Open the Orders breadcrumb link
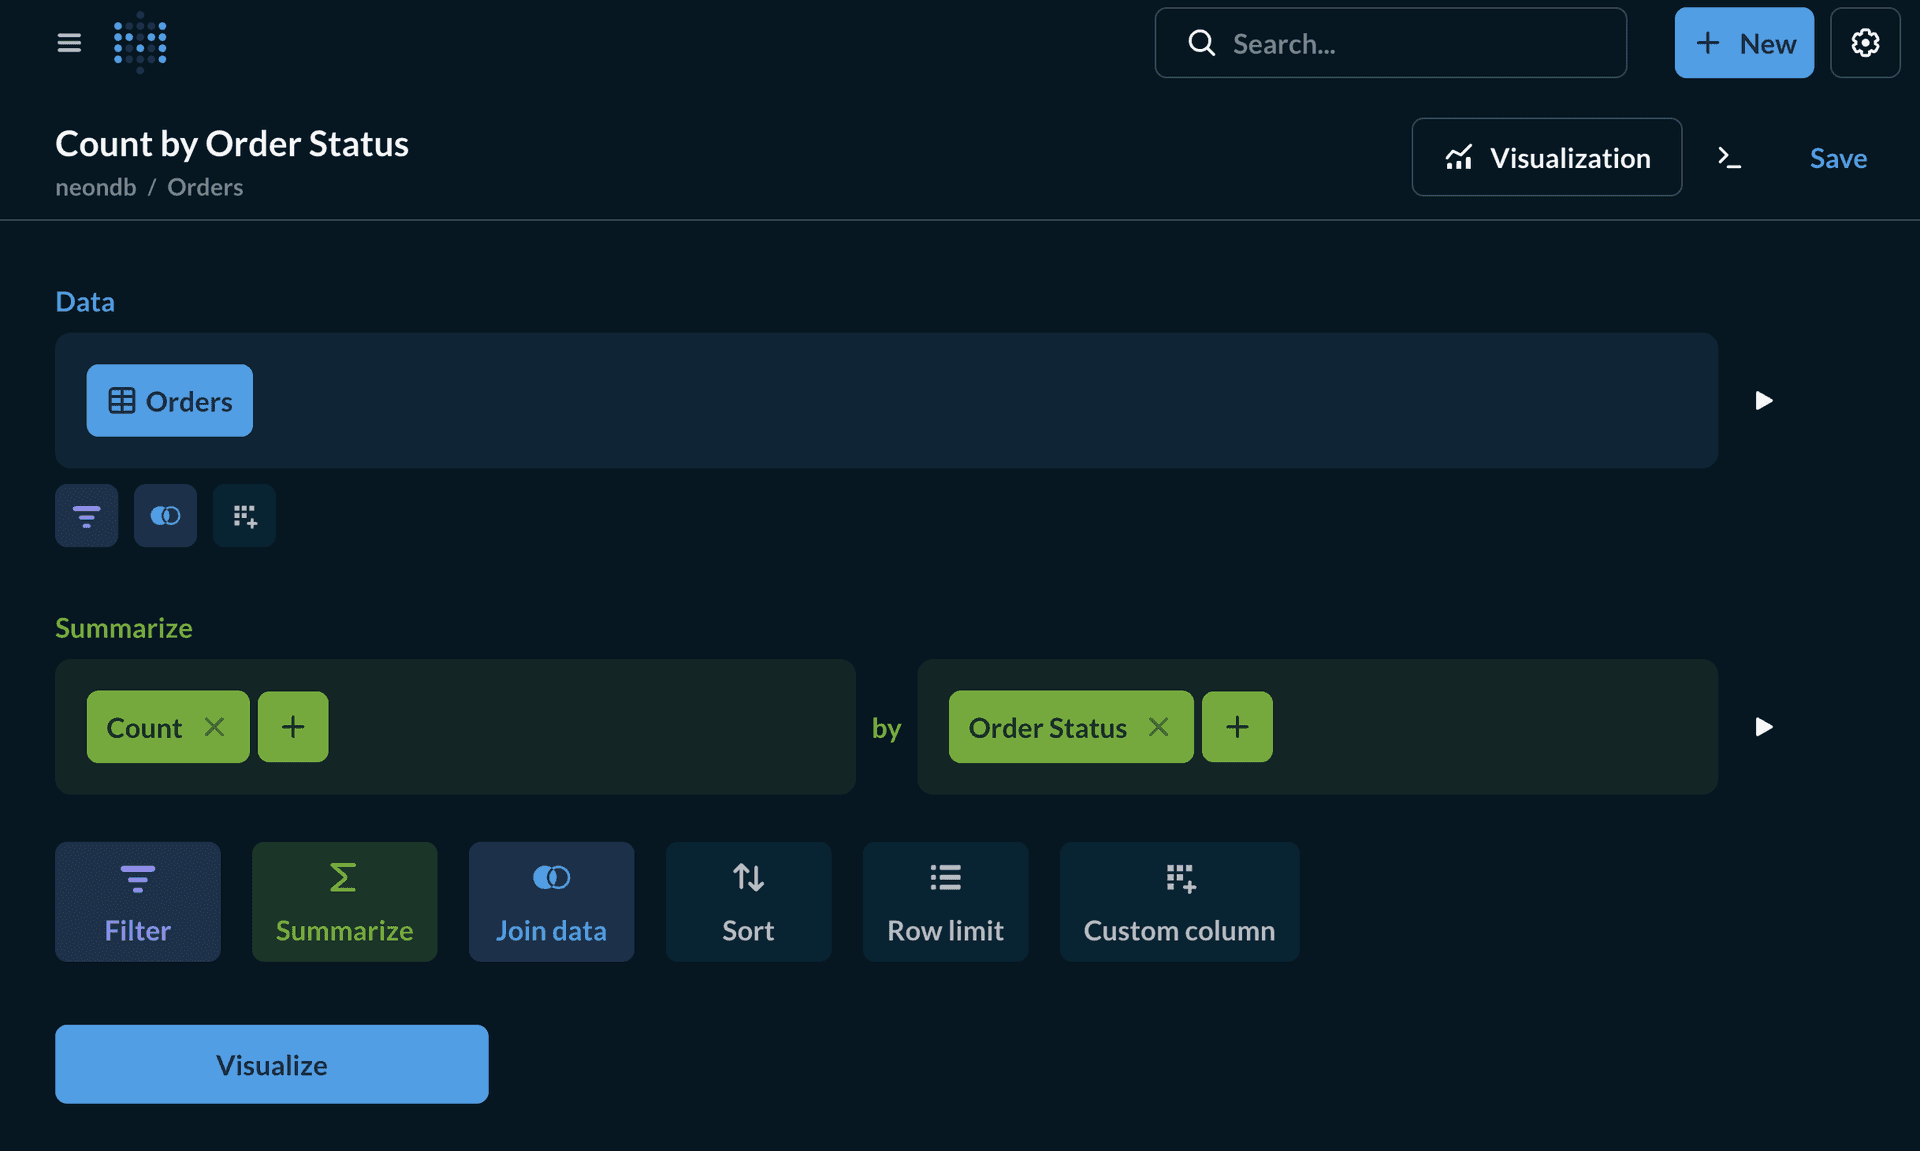 pyautogui.click(x=205, y=187)
